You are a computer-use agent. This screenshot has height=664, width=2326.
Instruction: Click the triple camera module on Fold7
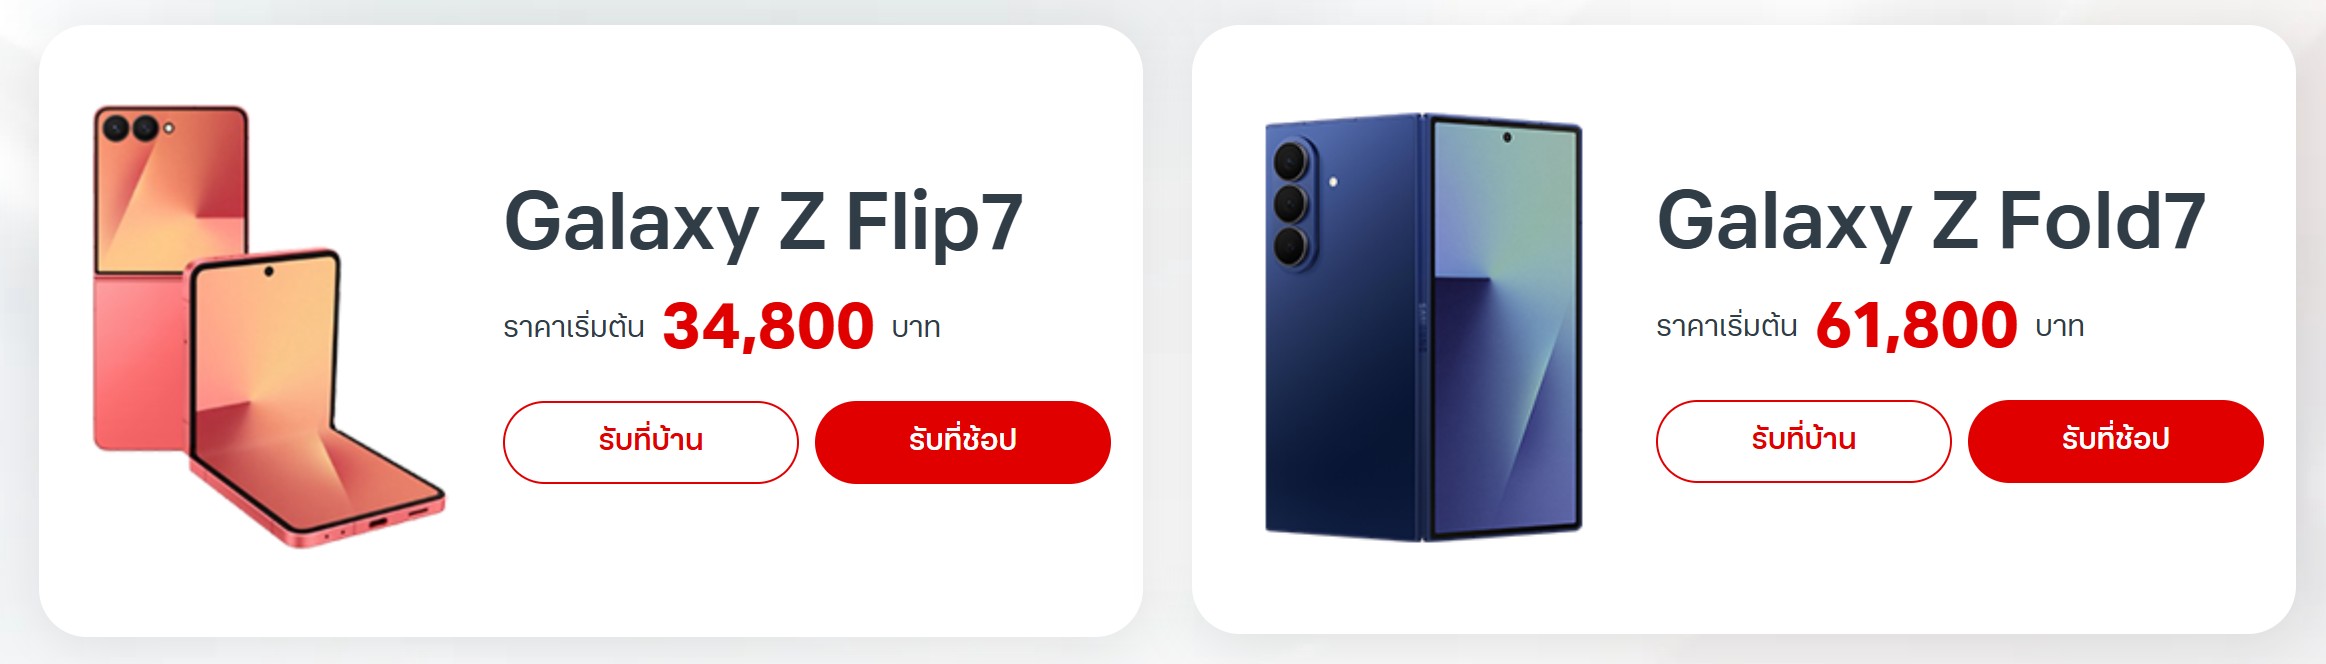[1291, 203]
